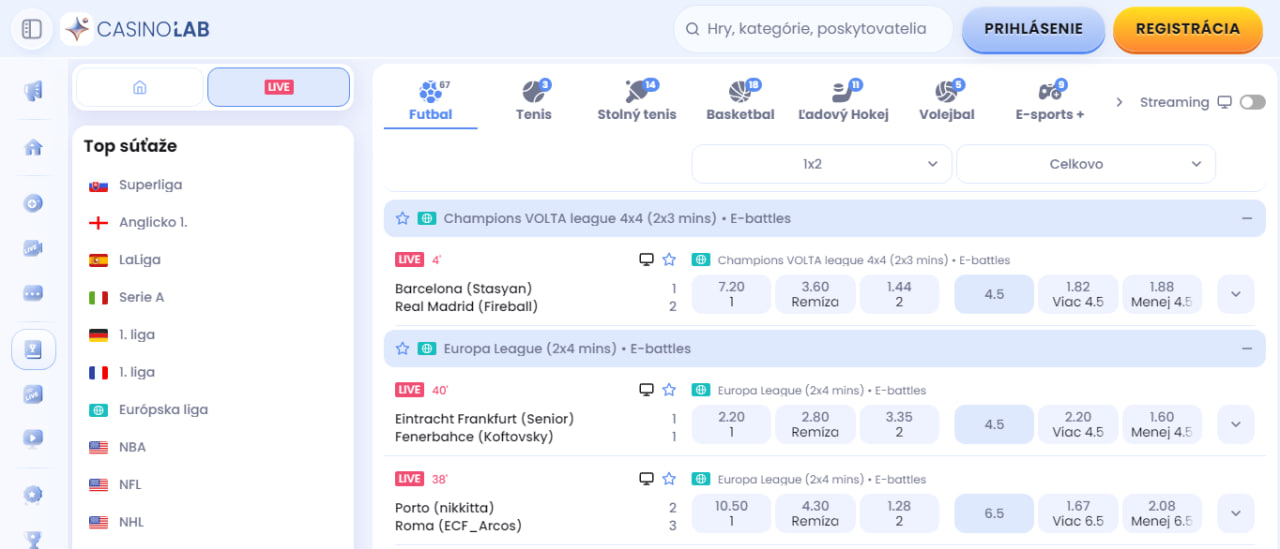This screenshot has height=549, width=1280.
Task: Open stream icon for Barcelona match
Action: click(646, 260)
